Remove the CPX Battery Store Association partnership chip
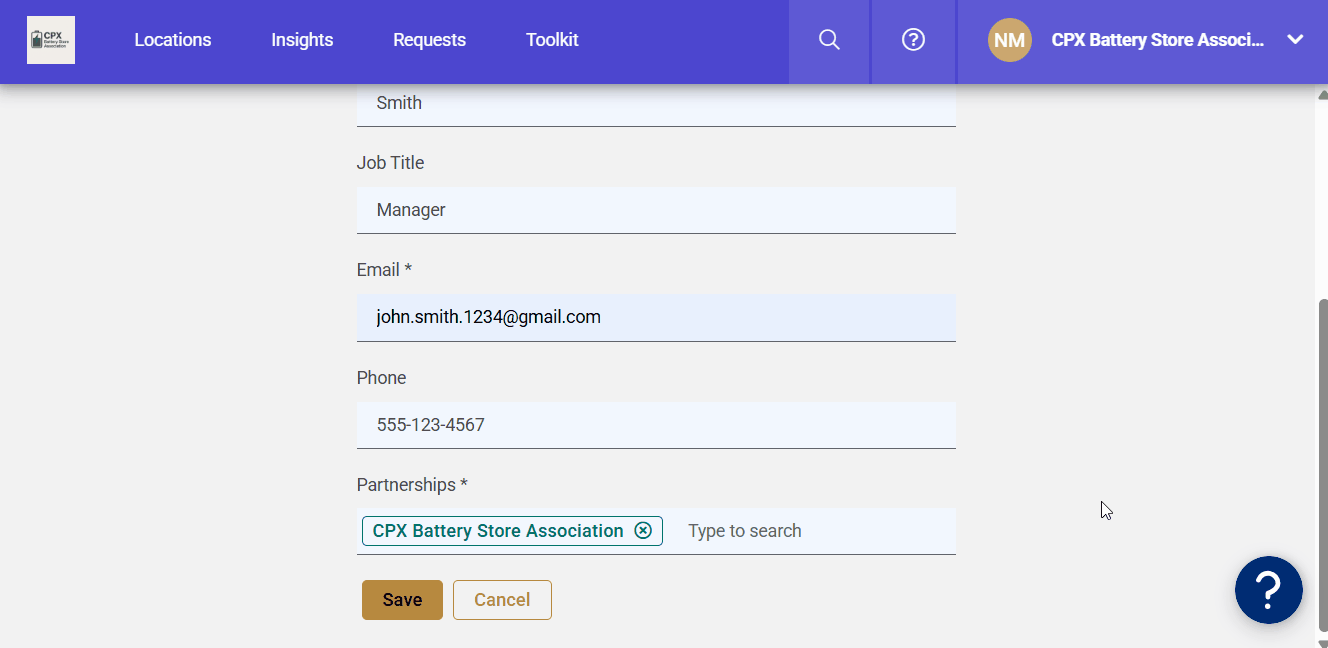This screenshot has height=648, width=1328. pos(644,531)
